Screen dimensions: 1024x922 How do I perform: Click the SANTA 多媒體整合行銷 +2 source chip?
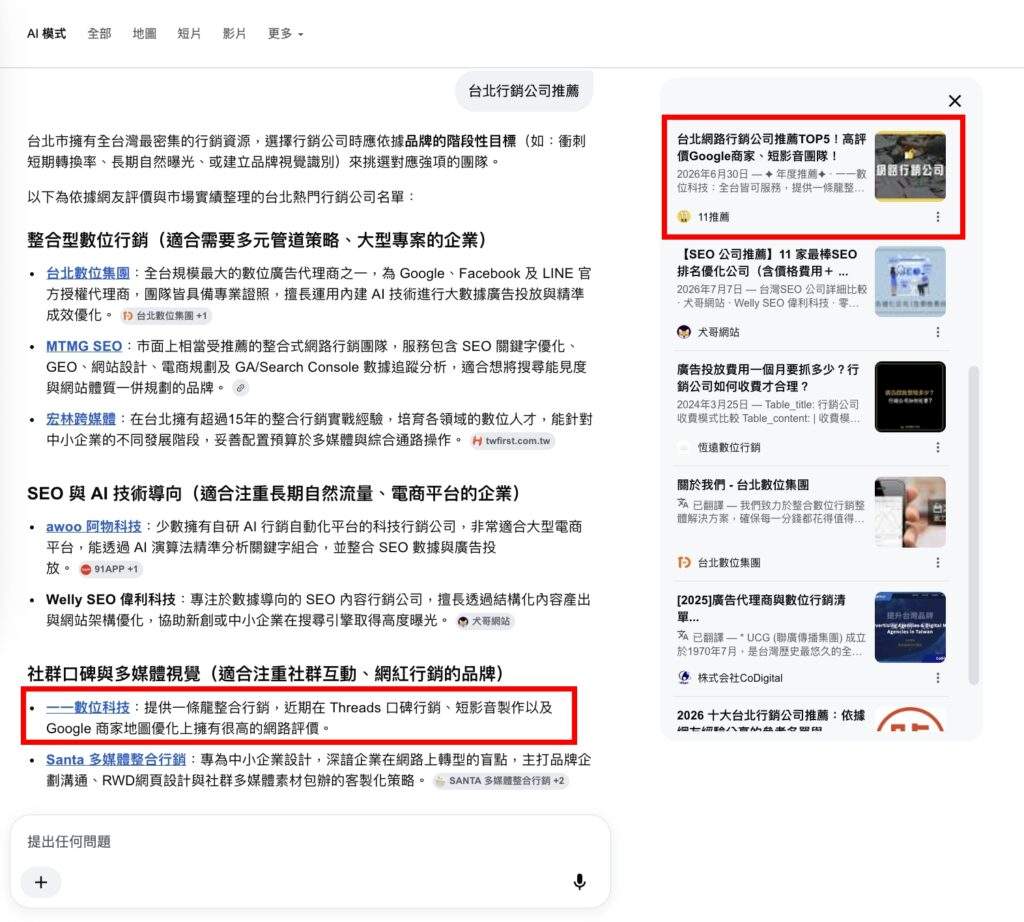click(500, 780)
